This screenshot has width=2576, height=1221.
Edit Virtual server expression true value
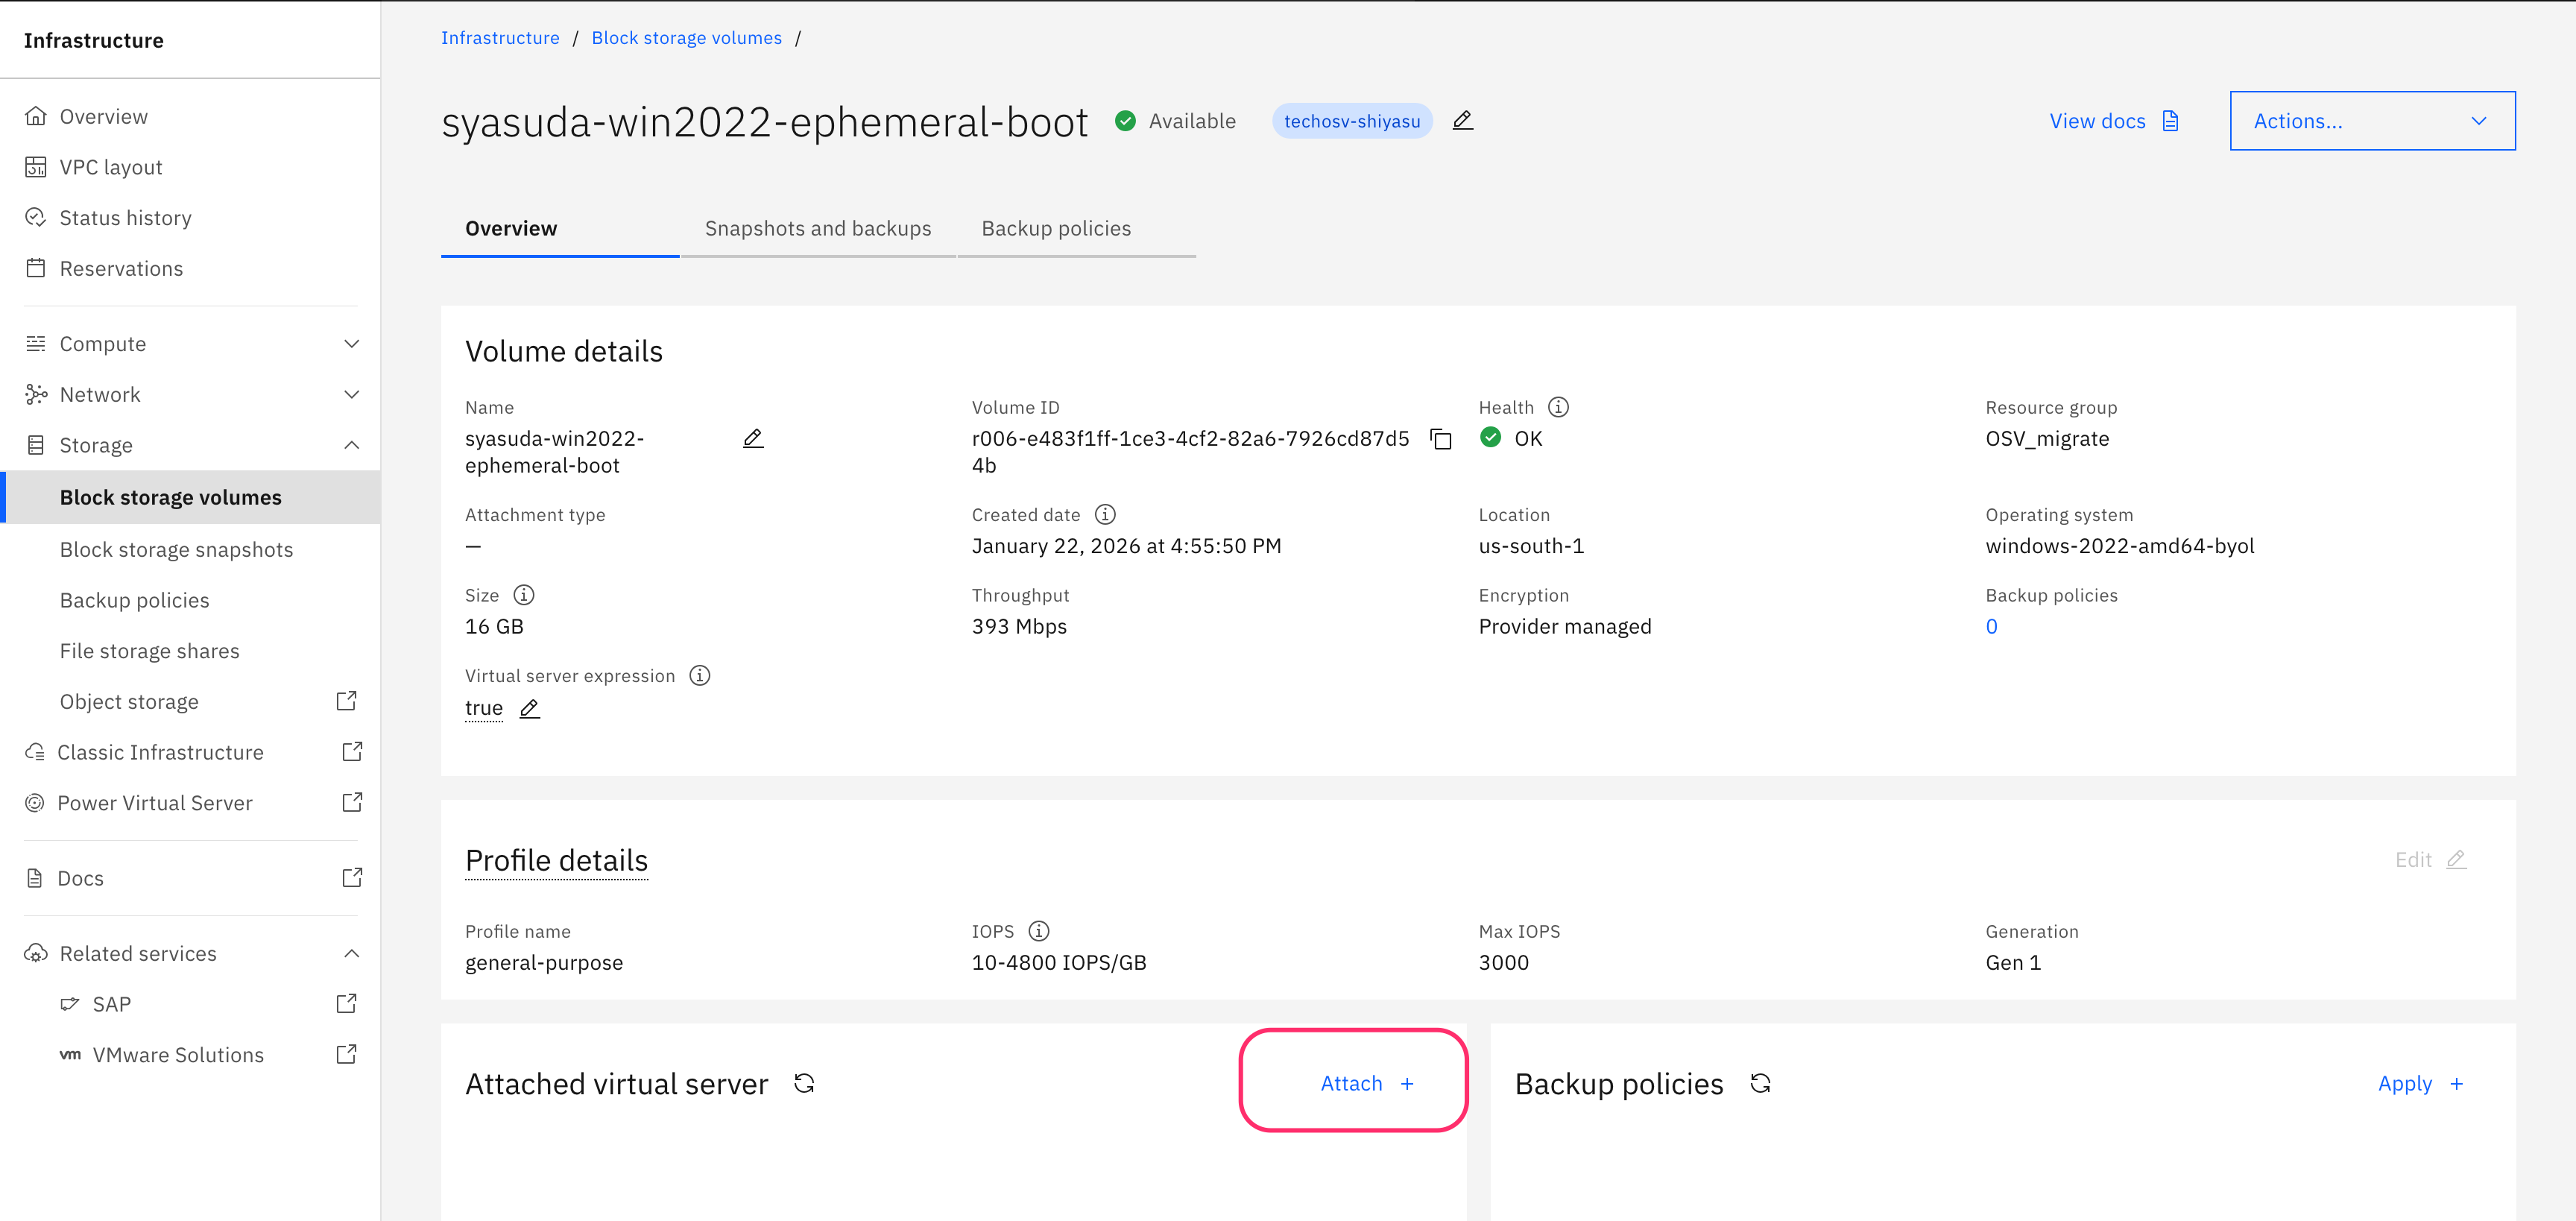point(530,709)
